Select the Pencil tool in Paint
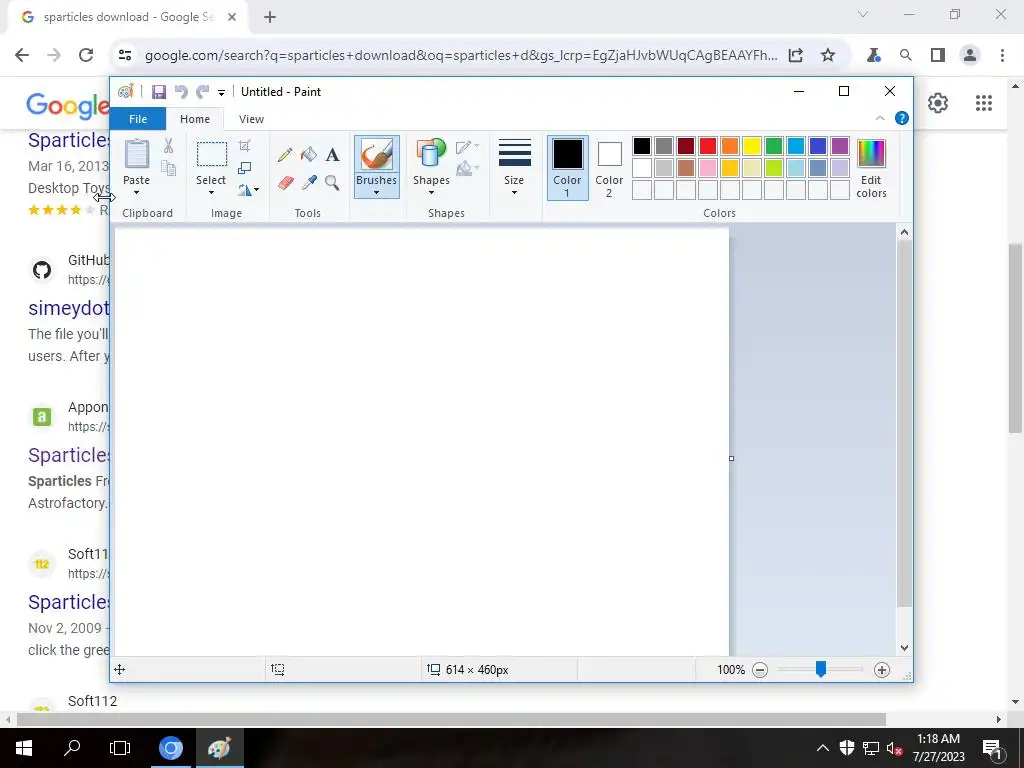The width and height of the screenshot is (1024, 768). coord(285,155)
